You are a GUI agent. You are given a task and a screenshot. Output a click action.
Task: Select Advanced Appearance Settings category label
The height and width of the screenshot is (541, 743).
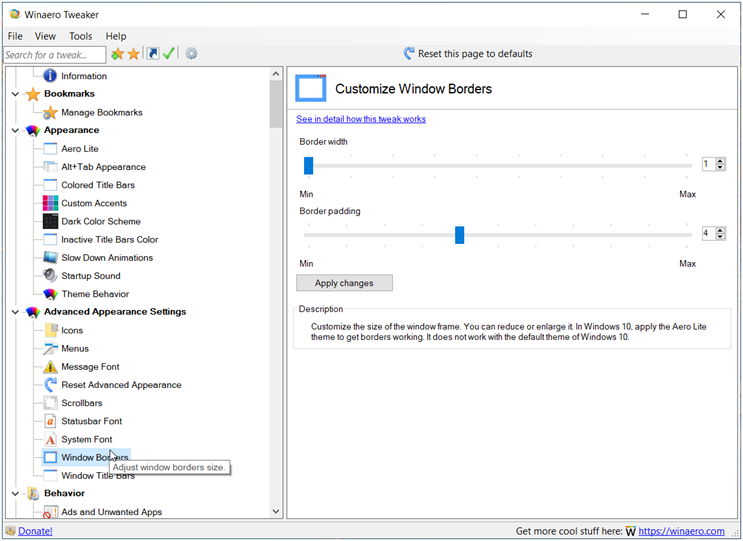[115, 312]
